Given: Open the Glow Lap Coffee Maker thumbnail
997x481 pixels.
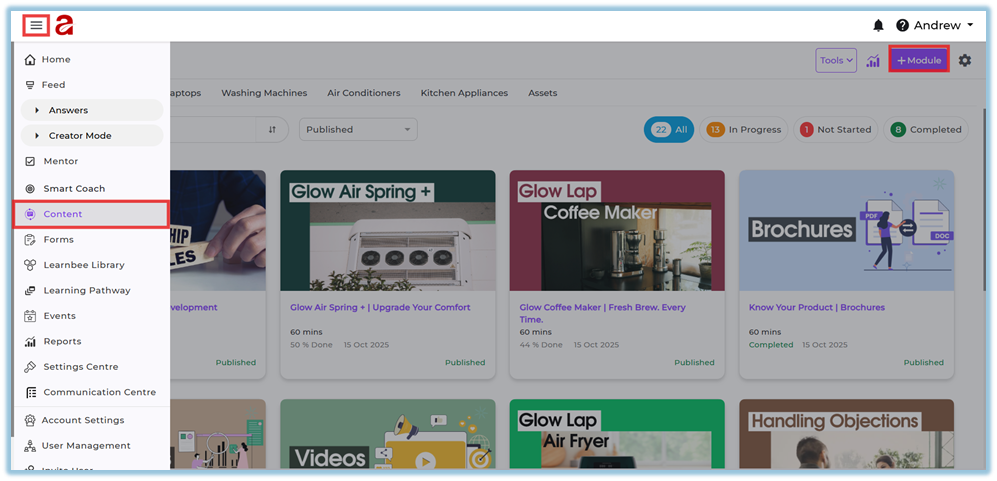Looking at the screenshot, I should pos(617,230).
